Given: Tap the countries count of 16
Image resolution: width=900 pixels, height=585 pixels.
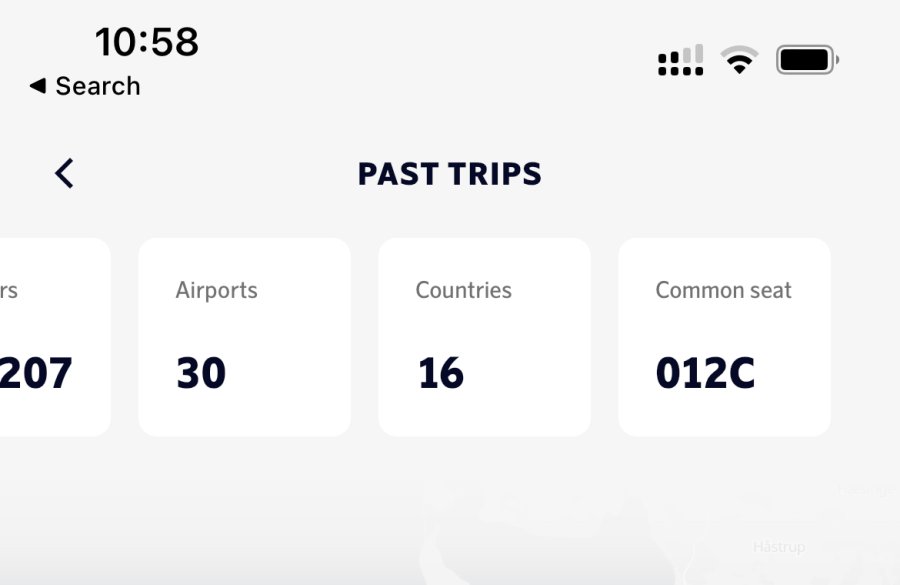Looking at the screenshot, I should 441,373.
